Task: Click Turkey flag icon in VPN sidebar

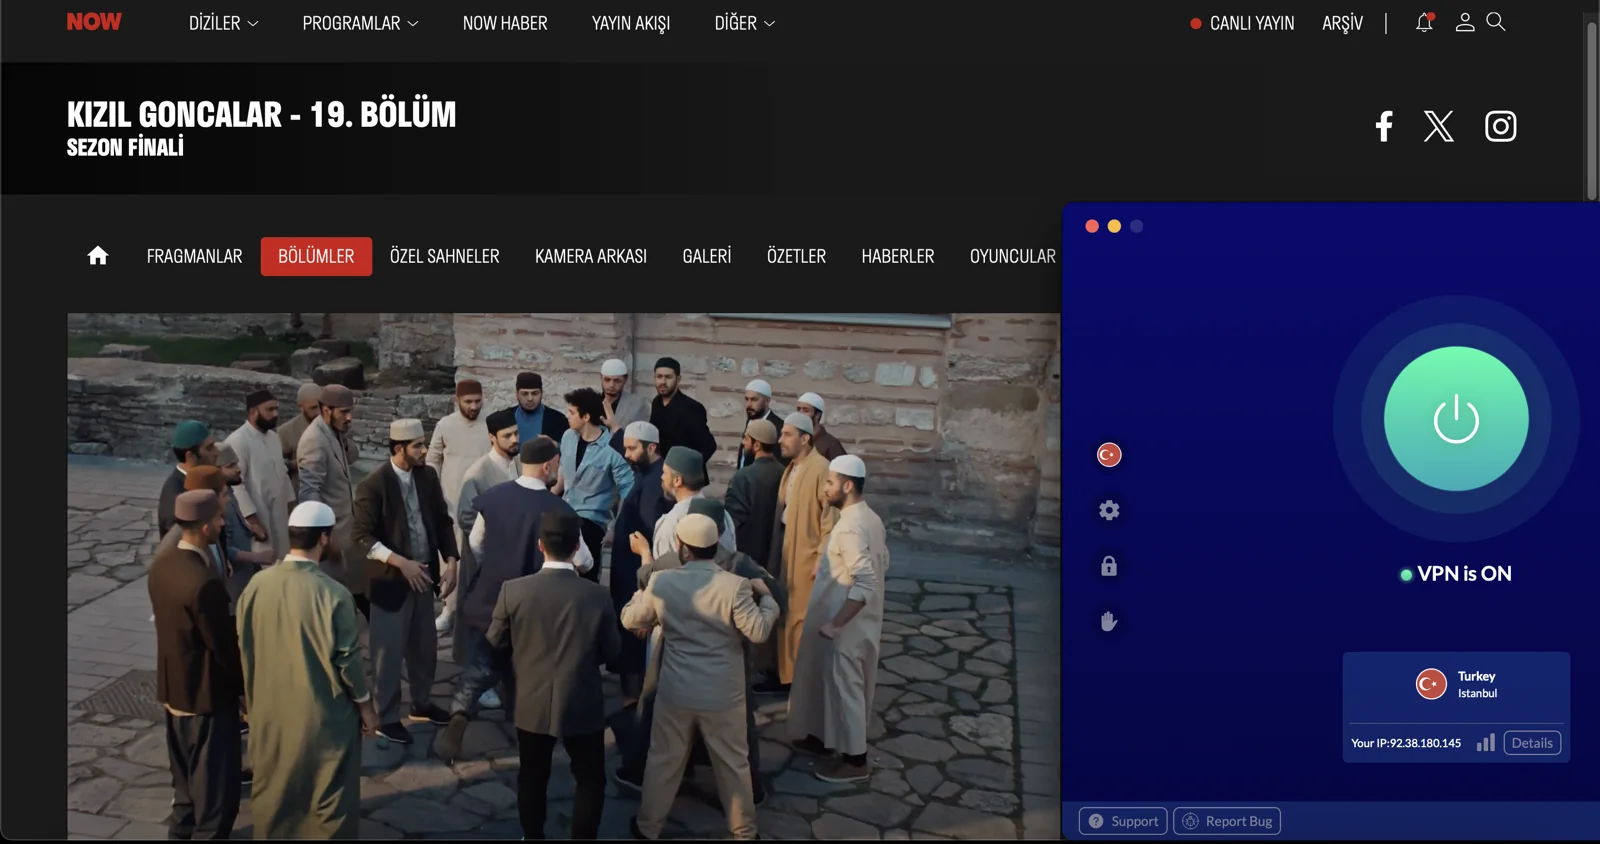Action: [x=1109, y=455]
